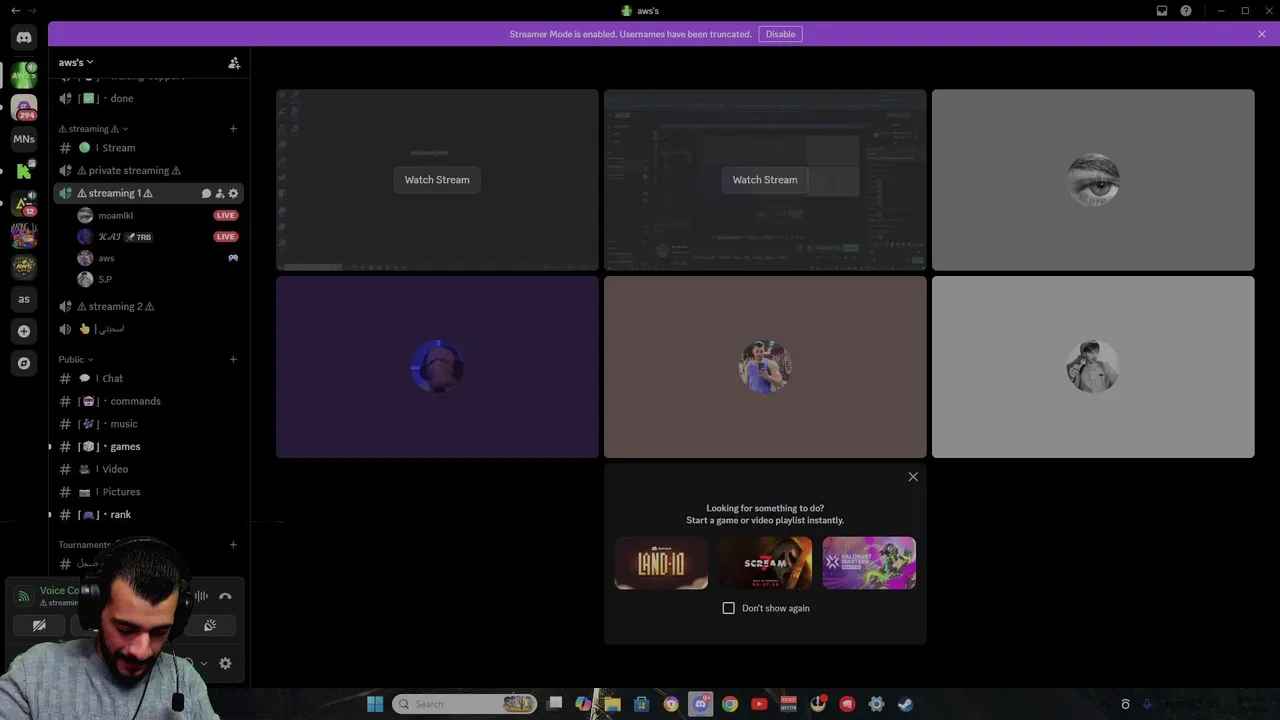The width and height of the screenshot is (1280, 720).
Task: Open the music channel
Action: pos(147,424)
